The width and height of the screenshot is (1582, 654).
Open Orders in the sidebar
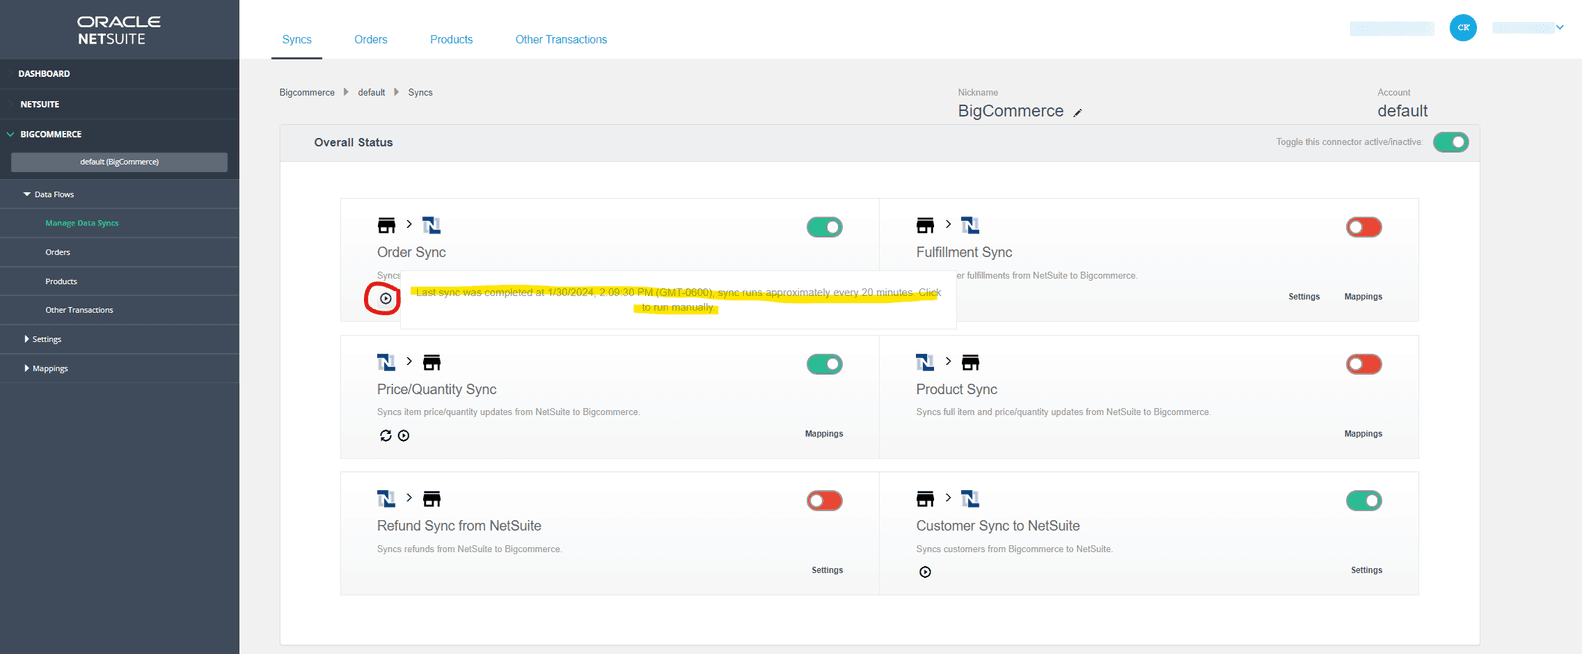point(58,252)
